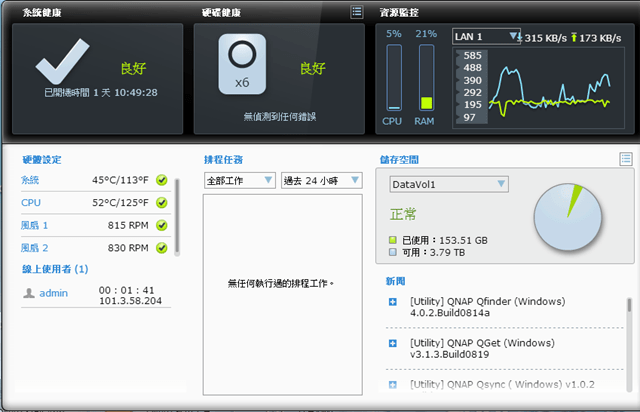Click the admin user avatar icon

pos(28,293)
